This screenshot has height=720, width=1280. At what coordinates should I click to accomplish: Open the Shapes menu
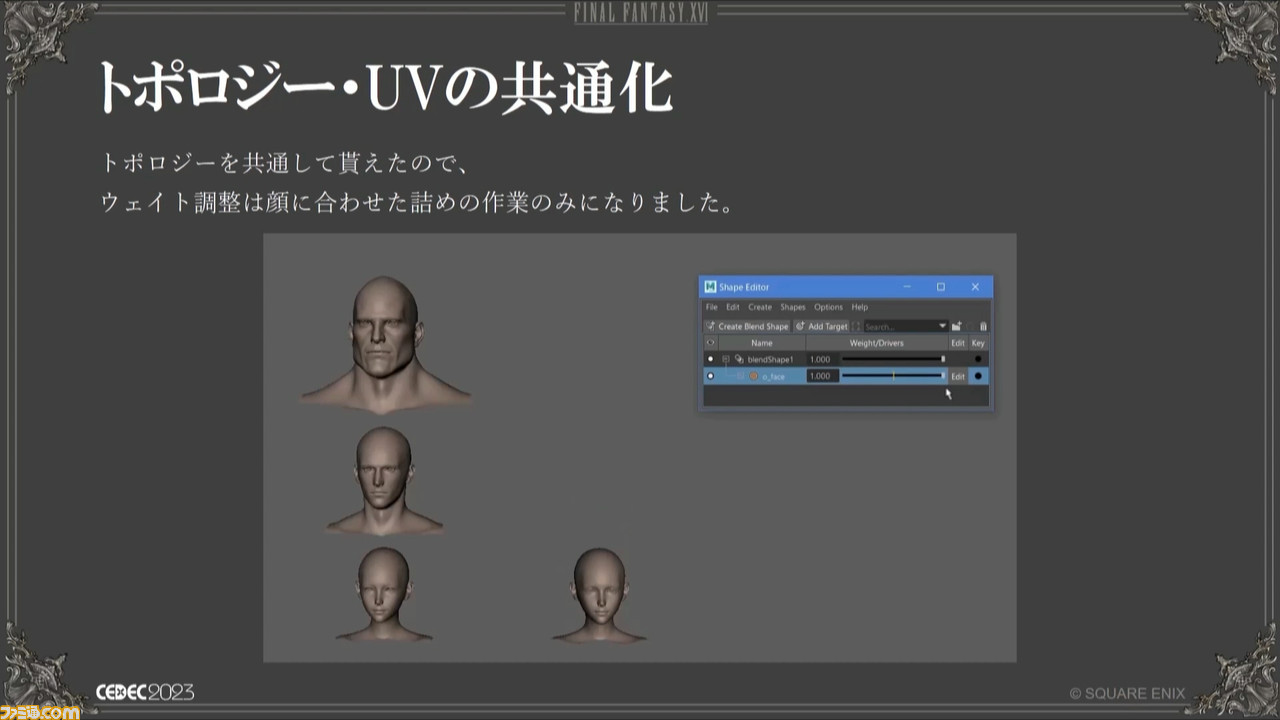[793, 307]
